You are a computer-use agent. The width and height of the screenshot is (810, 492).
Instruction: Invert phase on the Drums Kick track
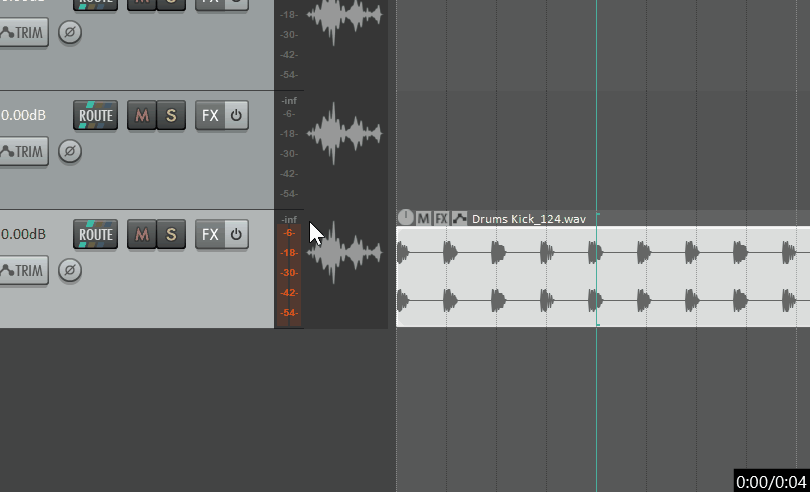69,271
